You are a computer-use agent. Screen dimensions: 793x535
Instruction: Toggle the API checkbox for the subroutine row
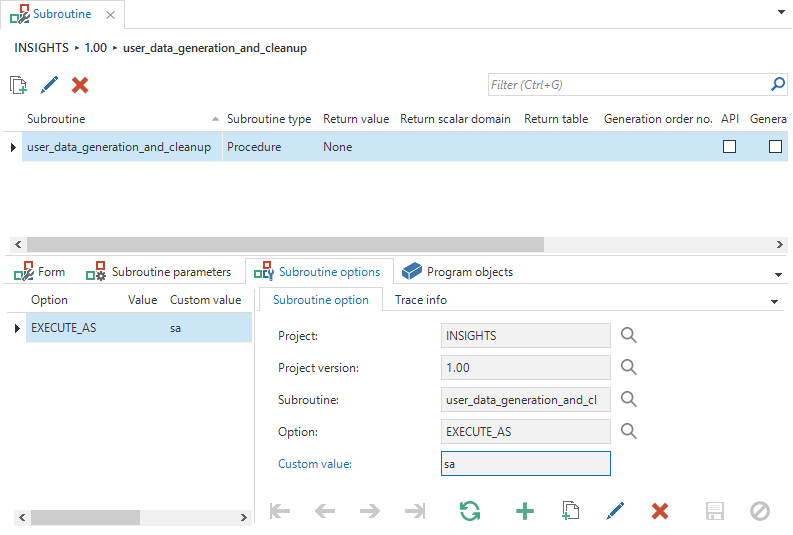pos(729,147)
